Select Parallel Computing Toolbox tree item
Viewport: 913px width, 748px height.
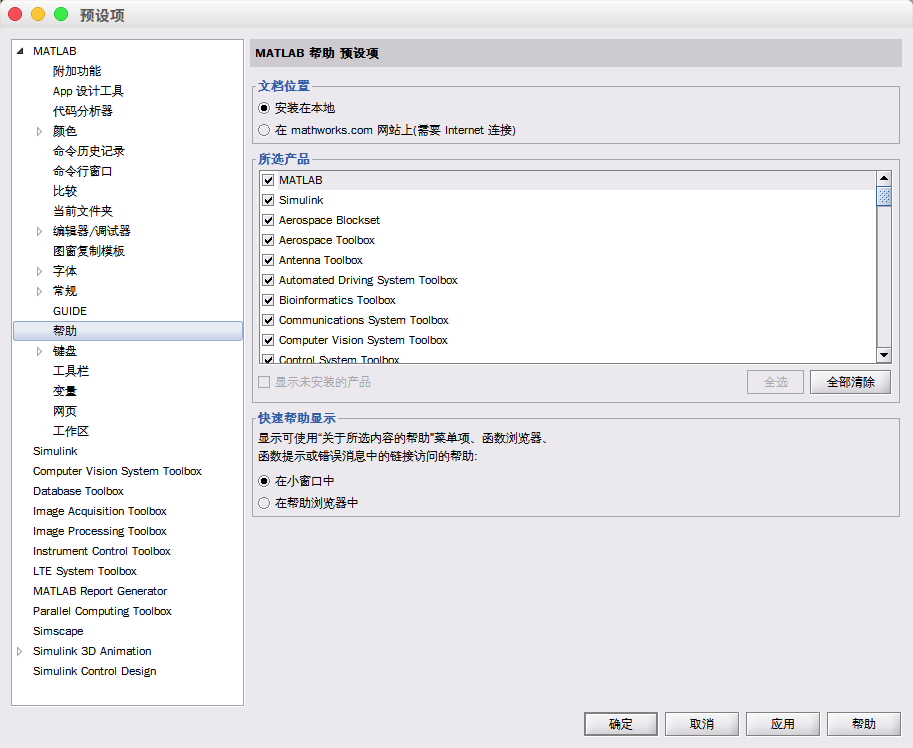pyautogui.click(x=102, y=611)
